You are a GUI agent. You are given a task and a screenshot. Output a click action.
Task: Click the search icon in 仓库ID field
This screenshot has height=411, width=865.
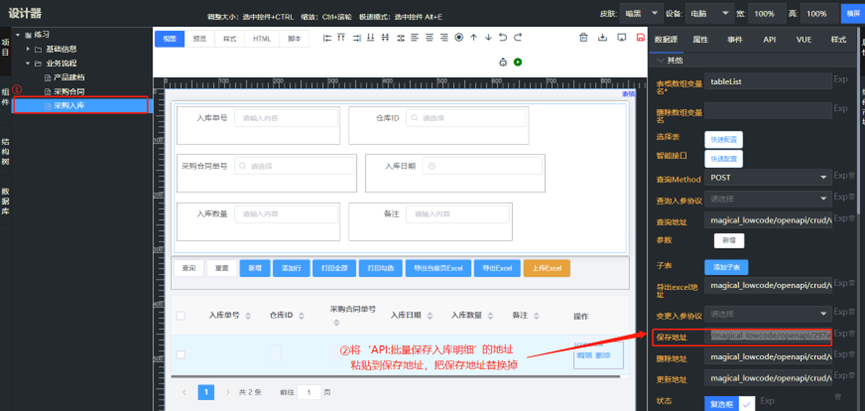click(x=414, y=118)
